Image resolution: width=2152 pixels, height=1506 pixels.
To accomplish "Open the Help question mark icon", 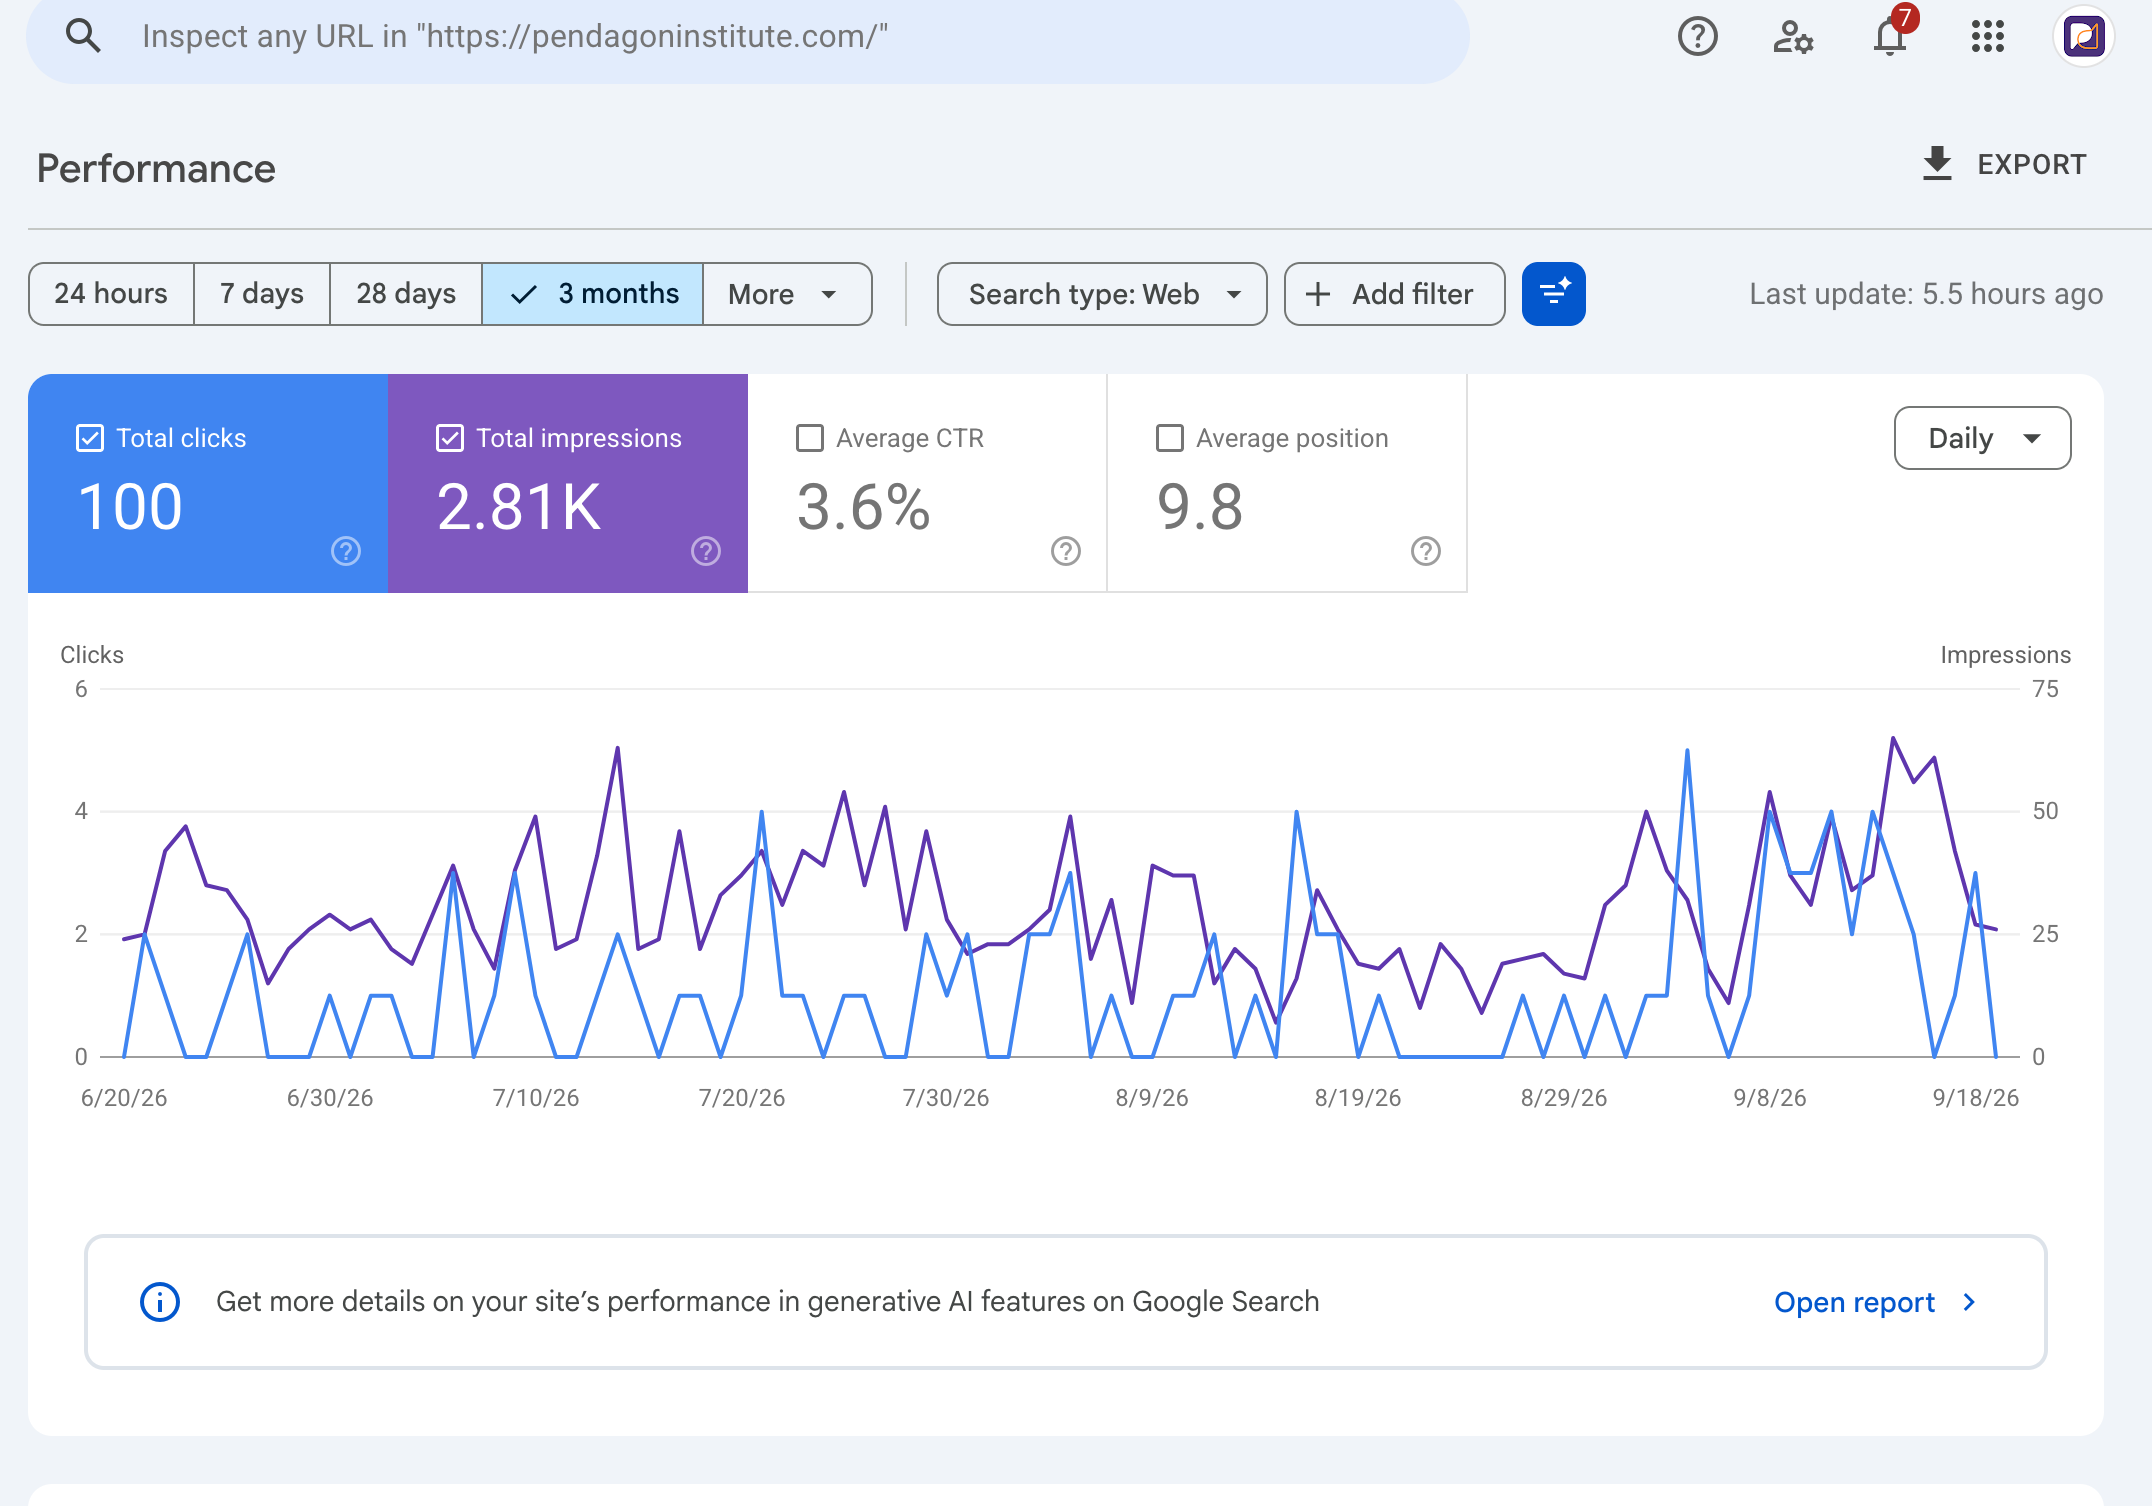I will click(1697, 37).
